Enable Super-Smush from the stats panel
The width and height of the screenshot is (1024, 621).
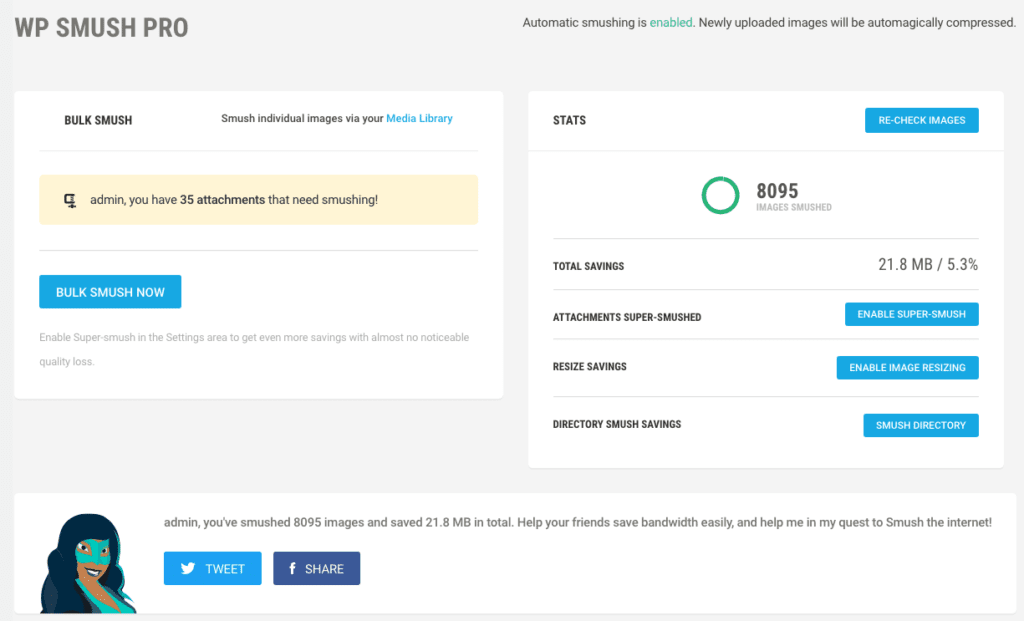pos(911,314)
